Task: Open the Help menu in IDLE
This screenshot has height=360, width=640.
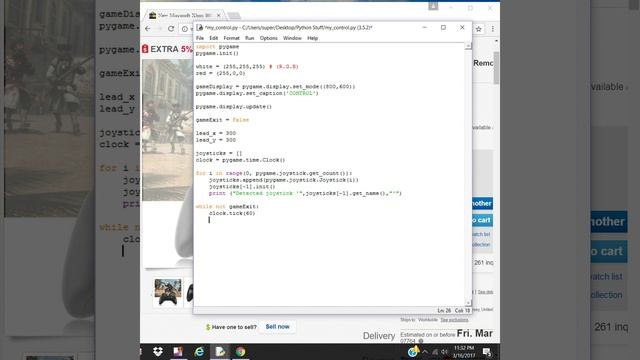Action: [313, 38]
